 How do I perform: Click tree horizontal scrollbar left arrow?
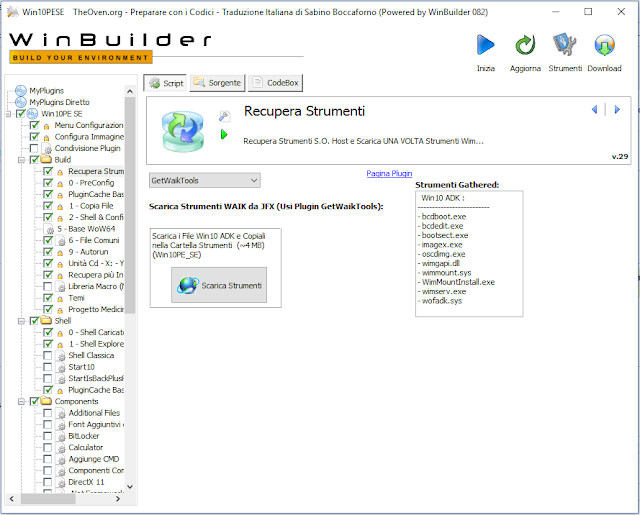[x=11, y=498]
